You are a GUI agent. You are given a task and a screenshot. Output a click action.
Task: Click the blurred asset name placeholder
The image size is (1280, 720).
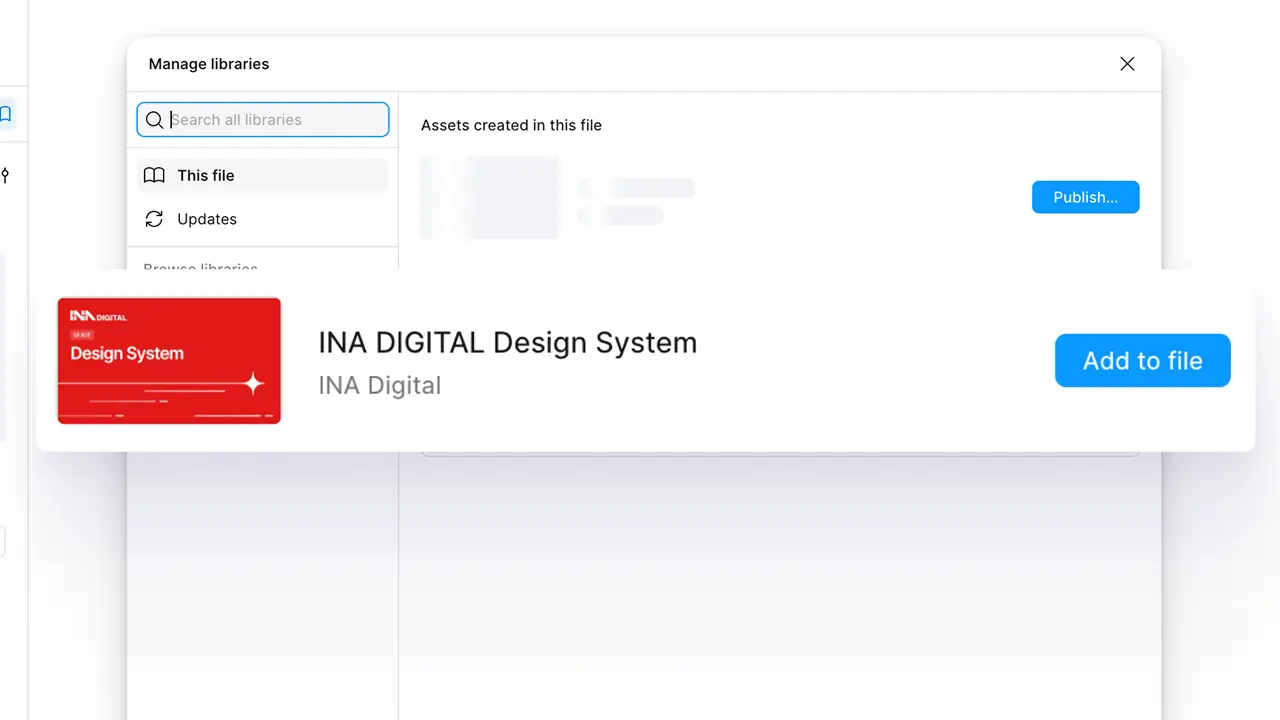[637, 188]
